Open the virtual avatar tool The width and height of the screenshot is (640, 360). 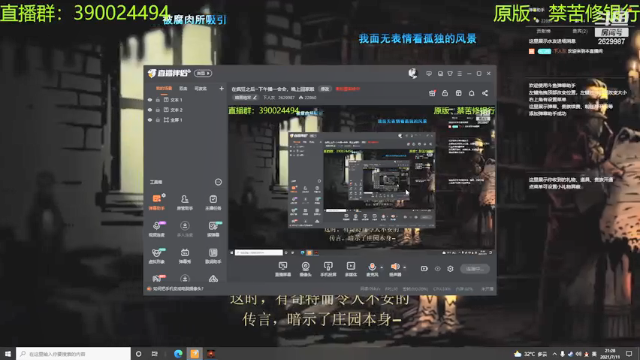[157, 256]
